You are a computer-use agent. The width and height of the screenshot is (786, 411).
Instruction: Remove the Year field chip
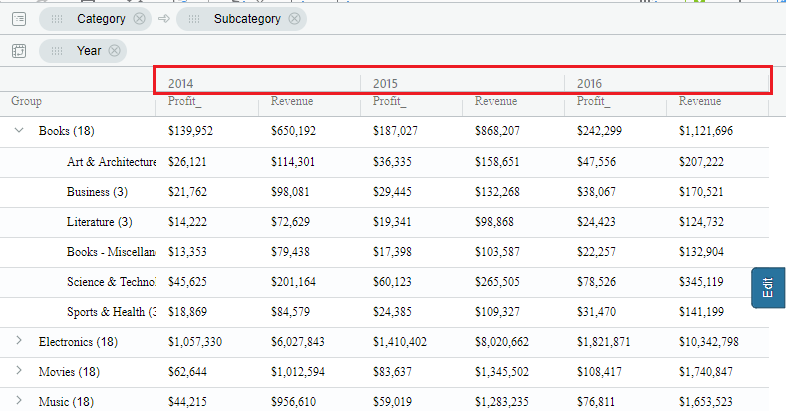114,51
